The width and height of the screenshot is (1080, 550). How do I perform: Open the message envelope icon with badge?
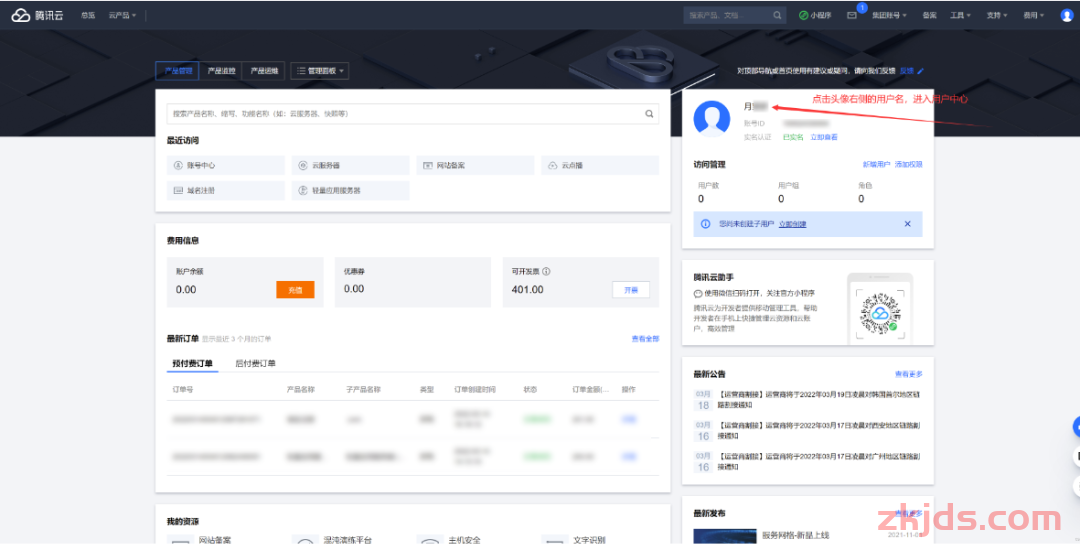(x=852, y=15)
